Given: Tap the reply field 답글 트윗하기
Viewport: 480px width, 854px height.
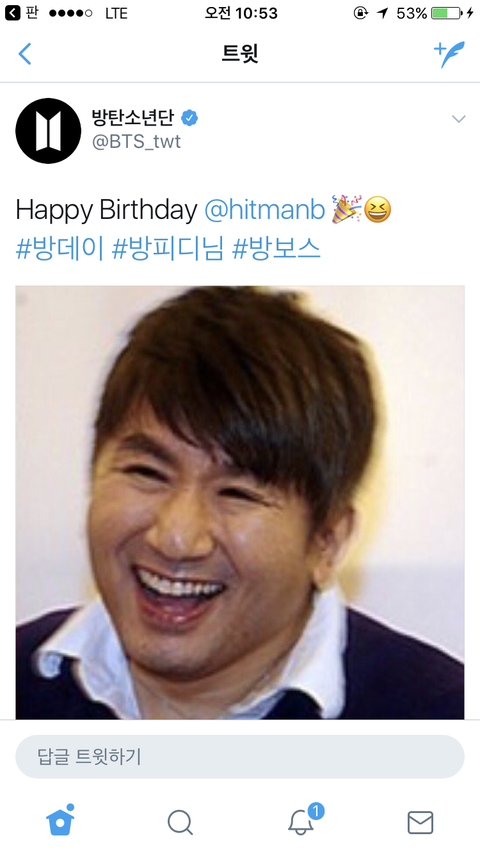Looking at the screenshot, I should click(x=240, y=757).
